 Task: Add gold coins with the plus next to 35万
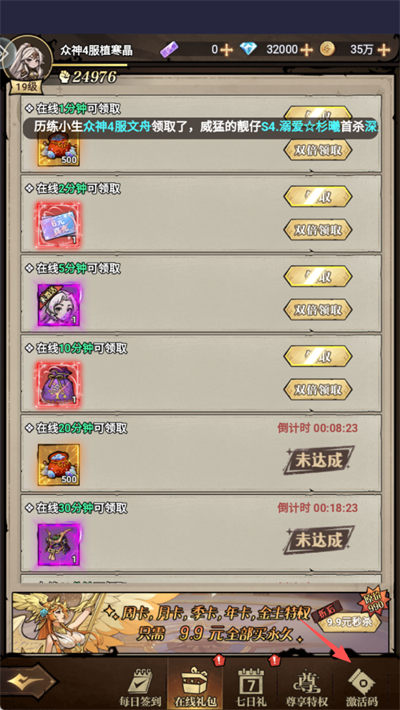pyautogui.click(x=383, y=50)
